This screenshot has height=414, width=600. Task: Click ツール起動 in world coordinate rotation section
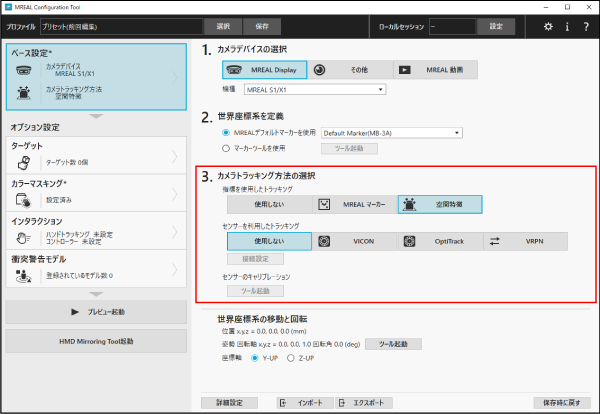[393, 344]
